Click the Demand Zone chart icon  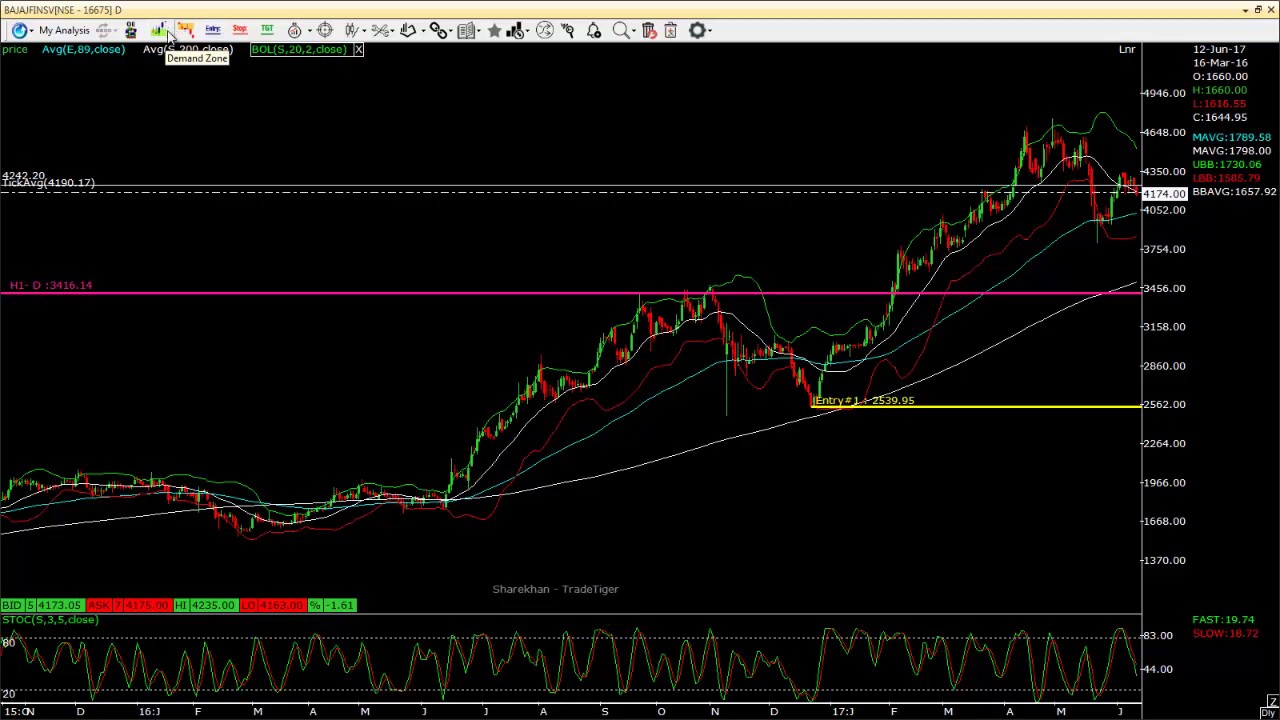click(159, 30)
